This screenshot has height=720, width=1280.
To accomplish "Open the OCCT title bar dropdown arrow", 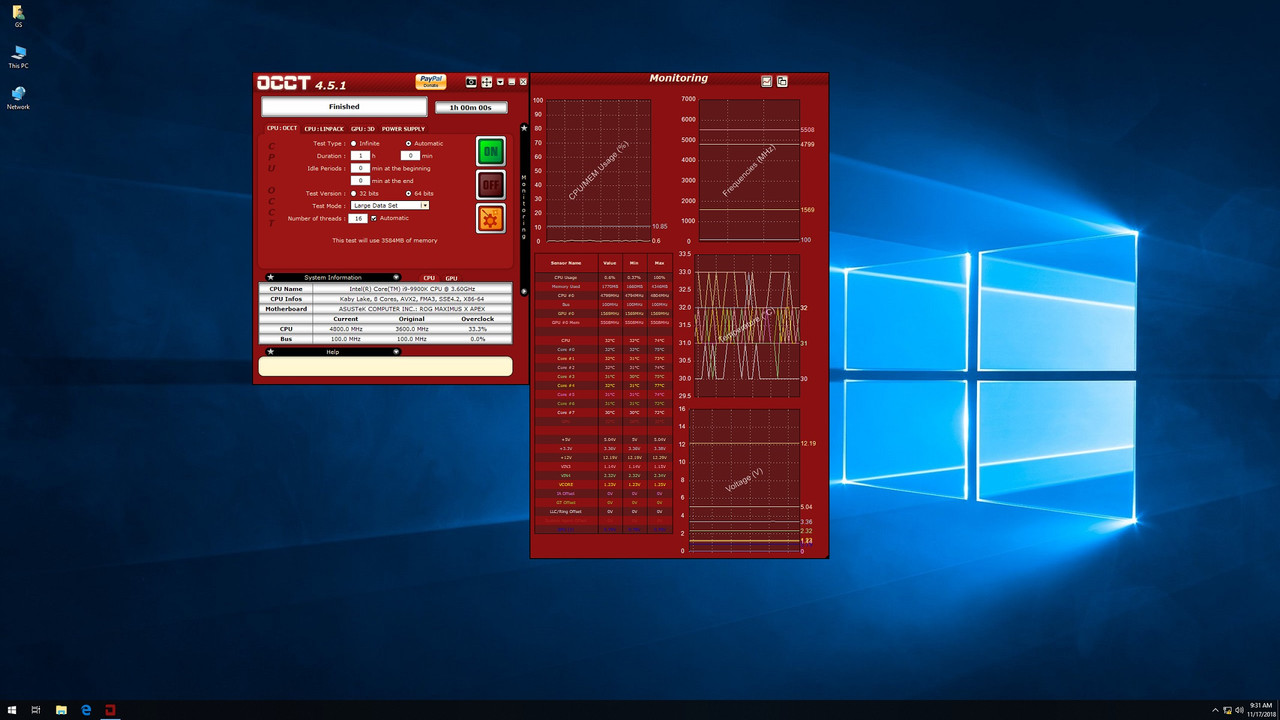I will click(500, 82).
